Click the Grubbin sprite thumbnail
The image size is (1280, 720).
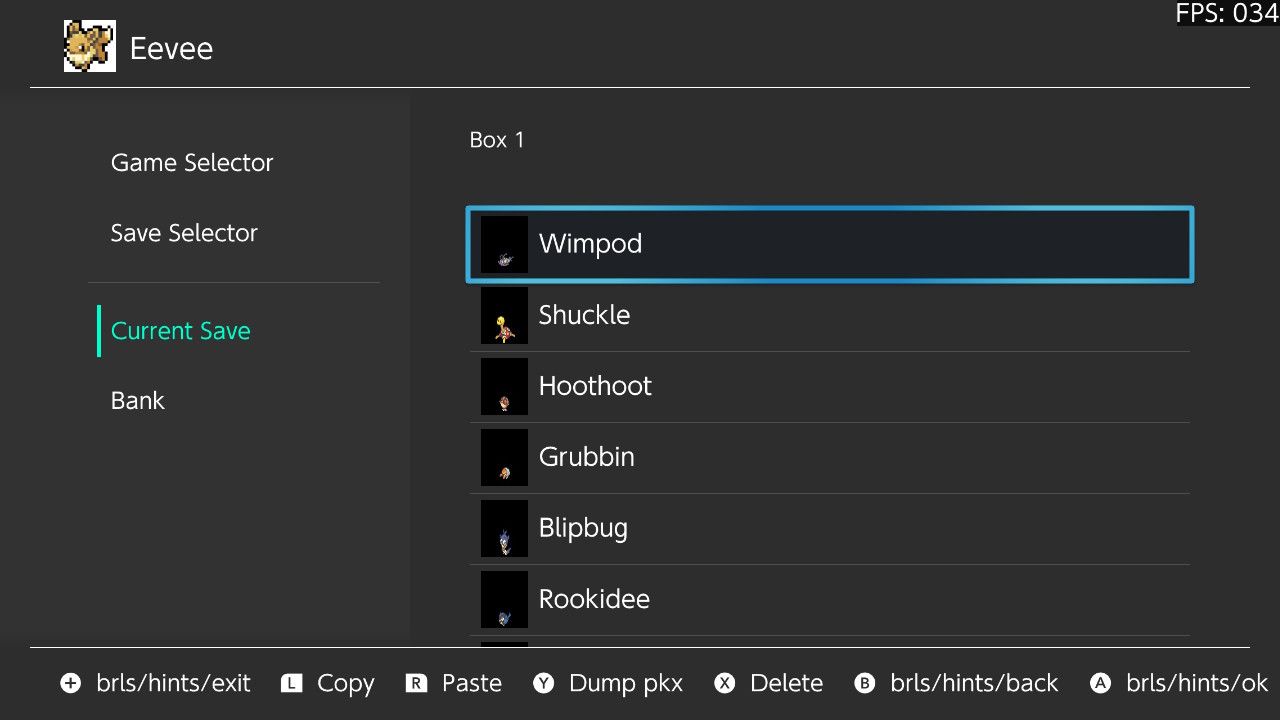click(504, 457)
